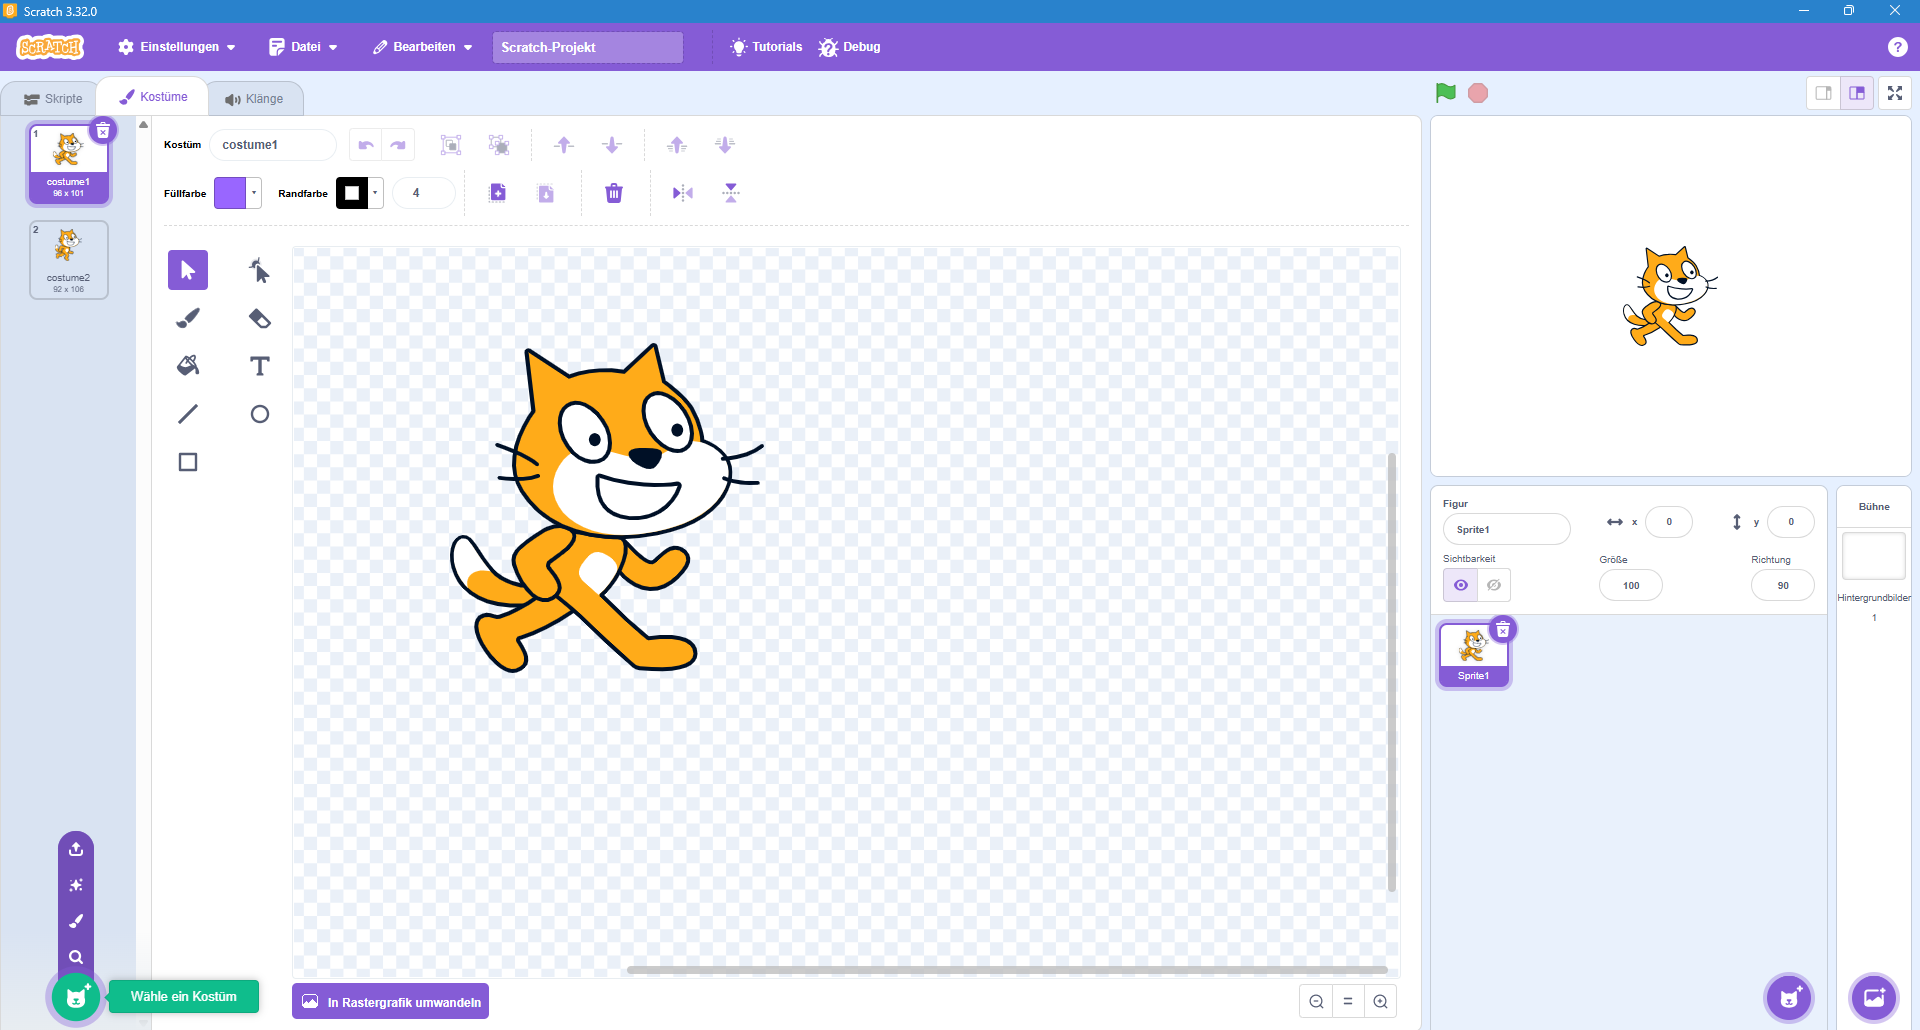Zoom out the canvas

[x=1316, y=1001]
